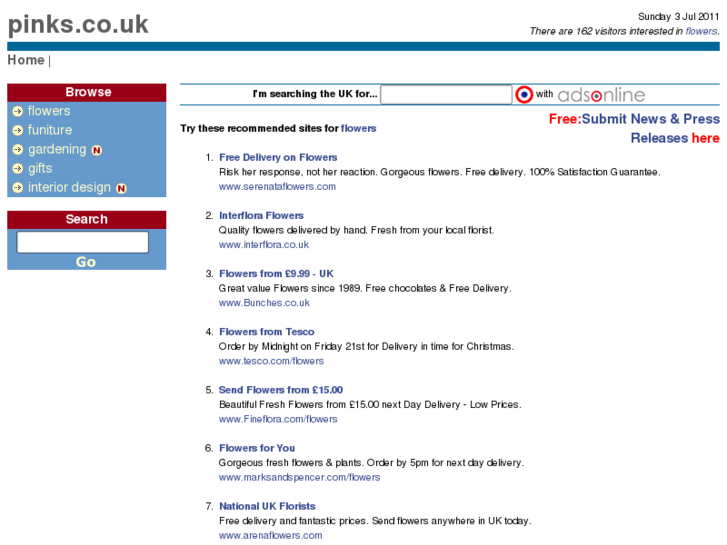Image resolution: width=727 pixels, height=545 pixels.
Task: Click the date Sunday 3 Jul 2011
Action: (678, 17)
